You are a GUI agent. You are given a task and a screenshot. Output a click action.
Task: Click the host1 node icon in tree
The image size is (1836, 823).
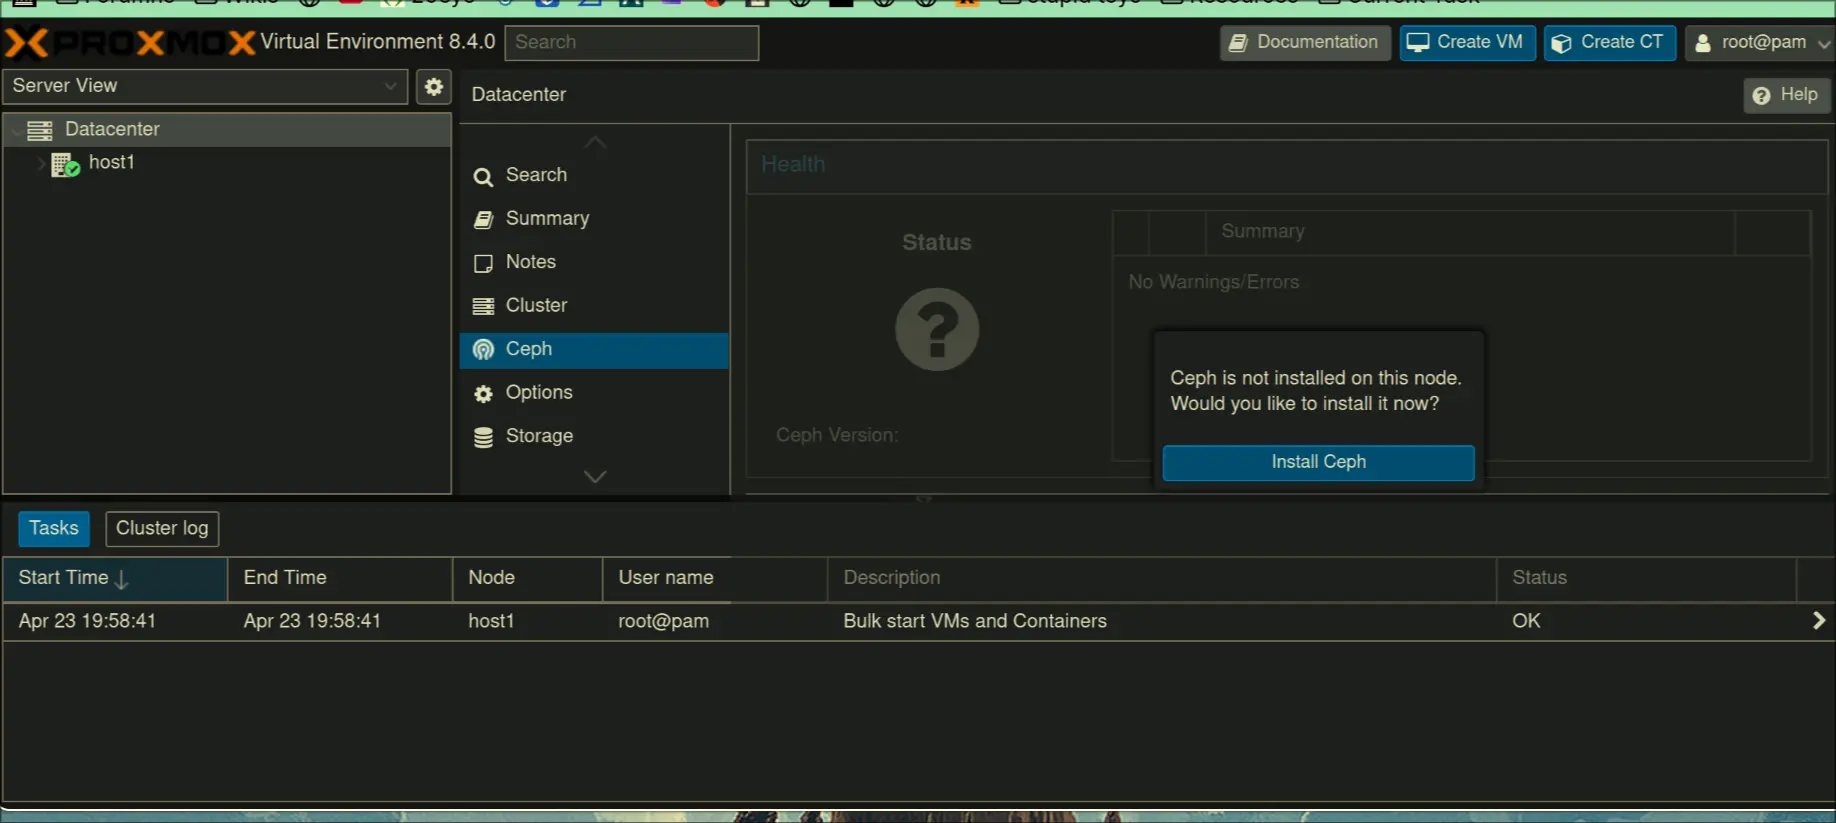[65, 164]
